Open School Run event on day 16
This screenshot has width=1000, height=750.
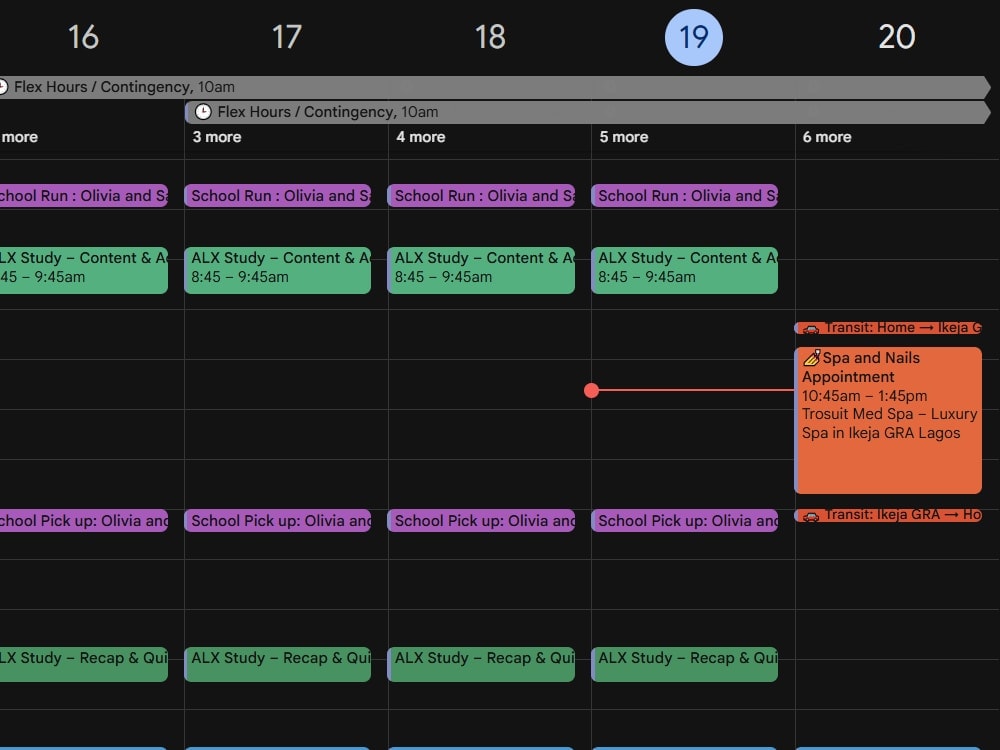point(84,196)
